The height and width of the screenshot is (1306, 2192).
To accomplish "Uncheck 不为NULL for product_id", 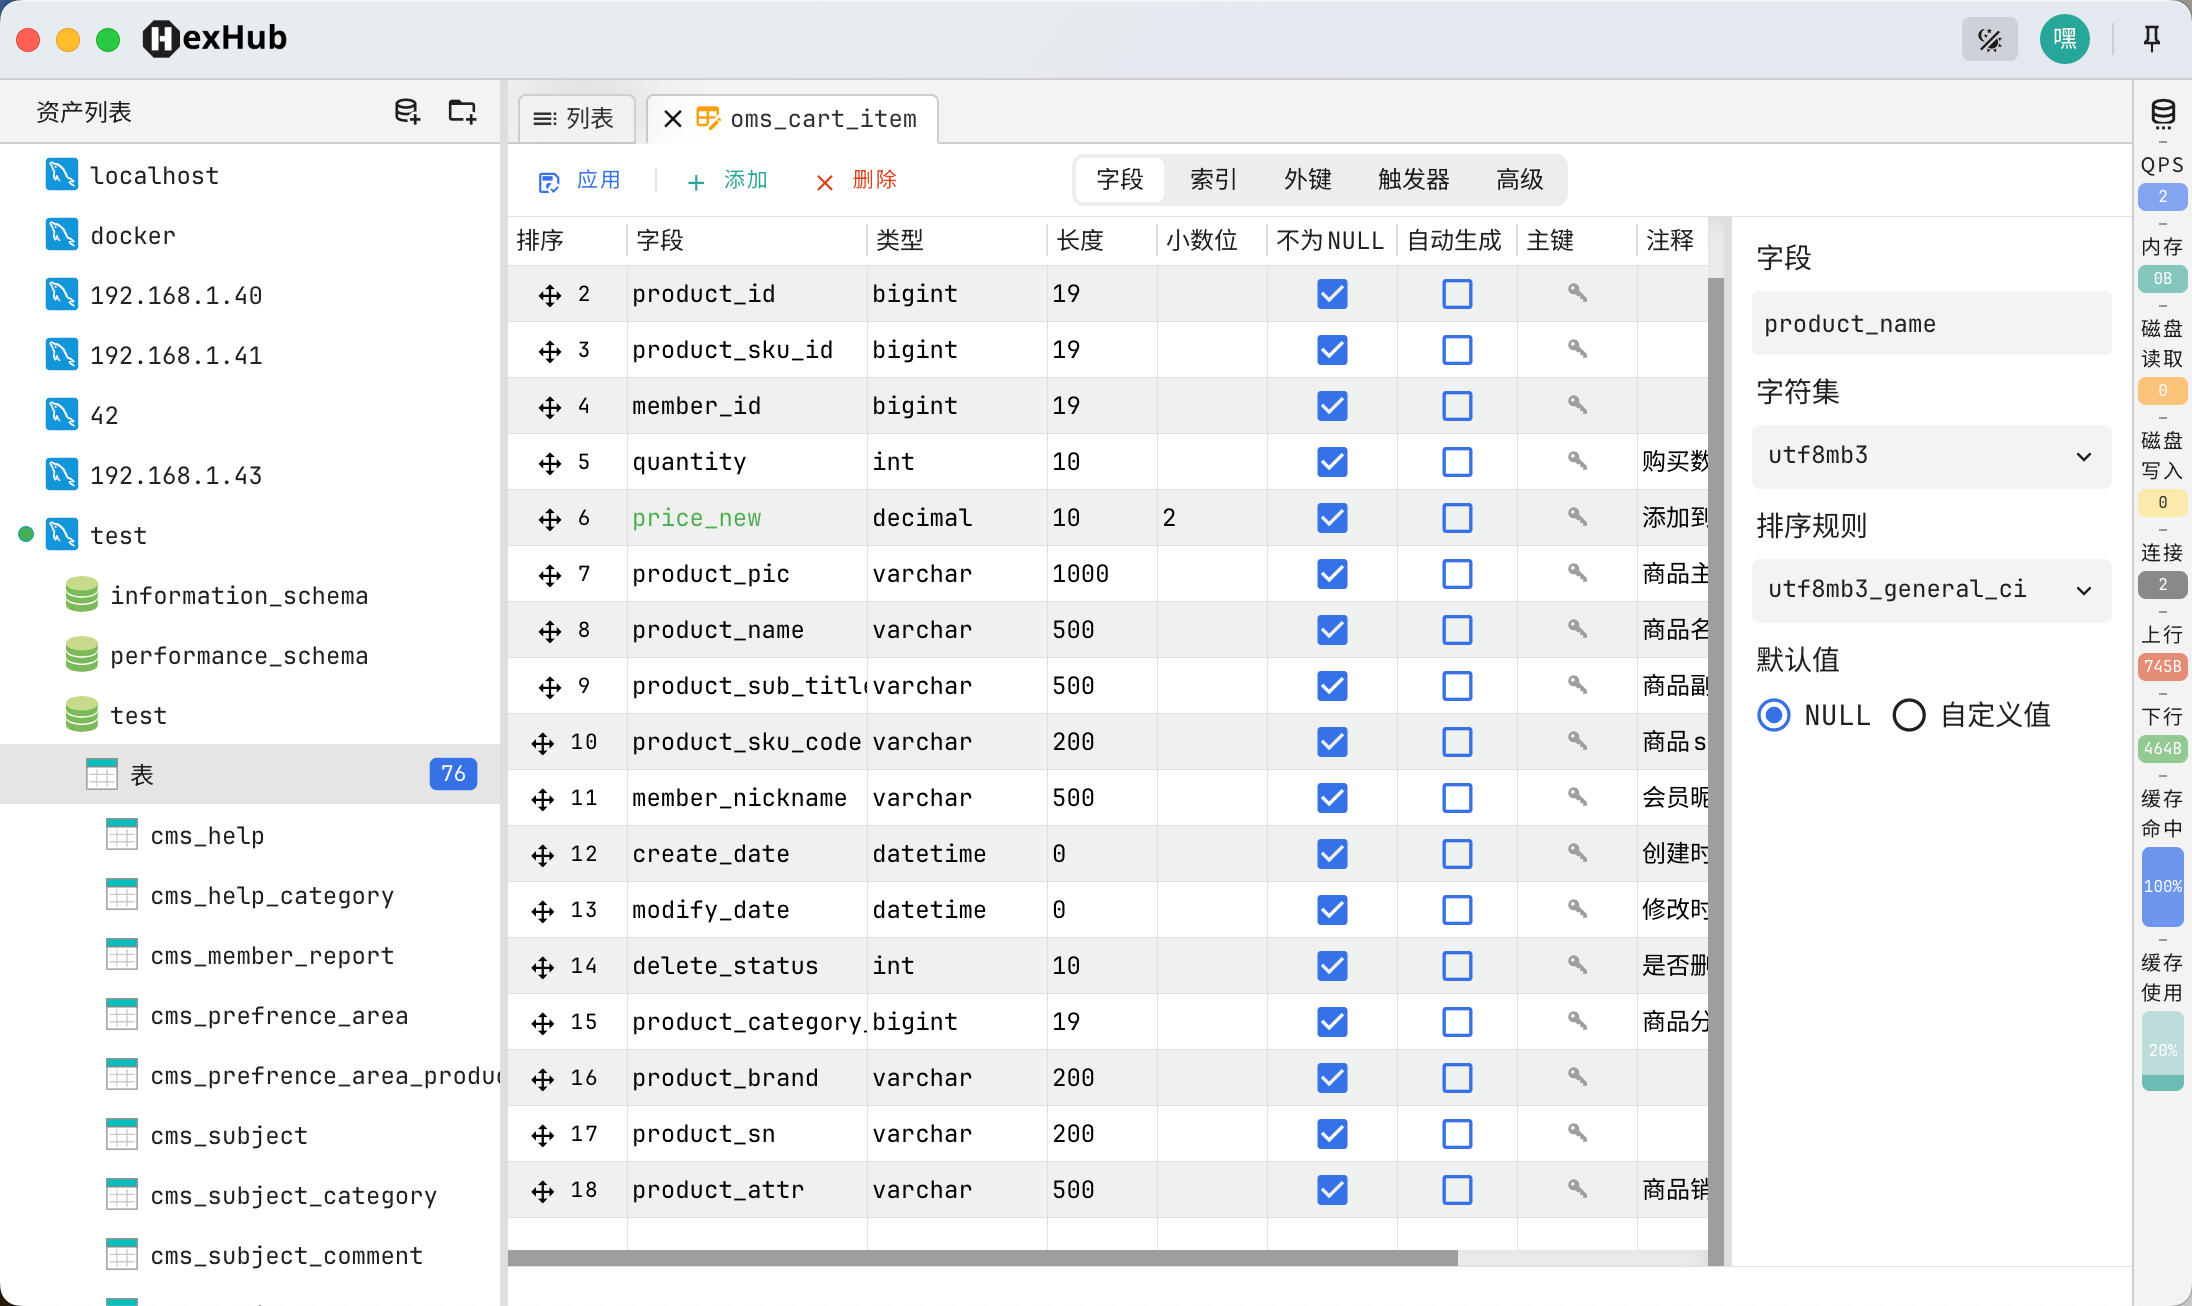I will [x=1330, y=294].
